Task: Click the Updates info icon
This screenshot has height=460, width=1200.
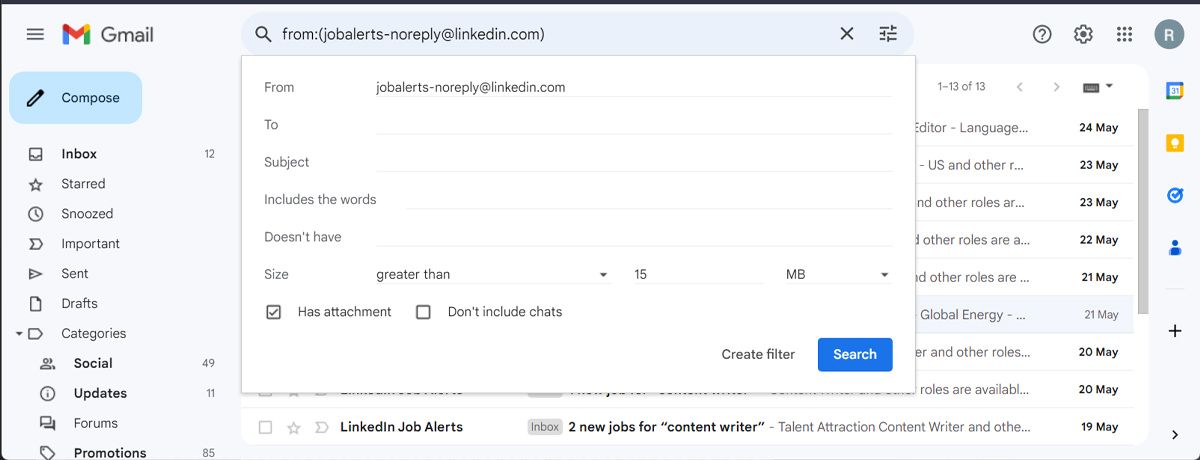Action: tap(47, 394)
